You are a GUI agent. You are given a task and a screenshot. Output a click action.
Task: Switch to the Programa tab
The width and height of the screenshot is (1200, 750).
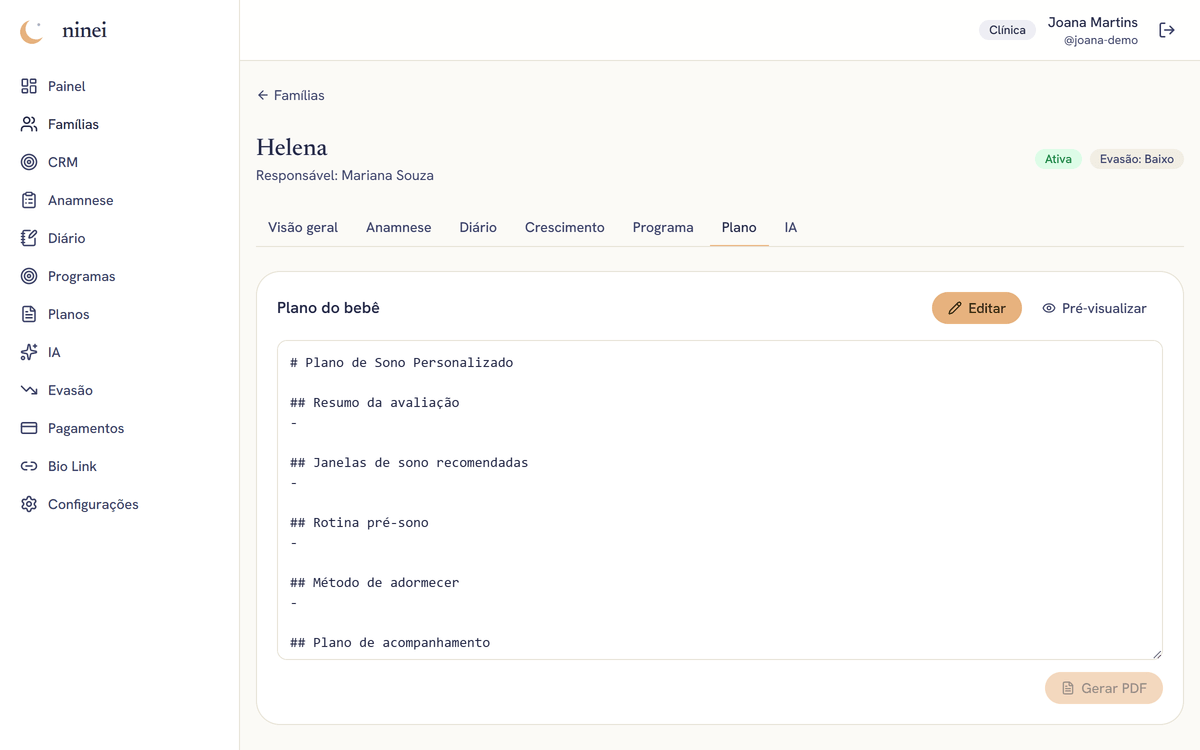click(x=663, y=227)
